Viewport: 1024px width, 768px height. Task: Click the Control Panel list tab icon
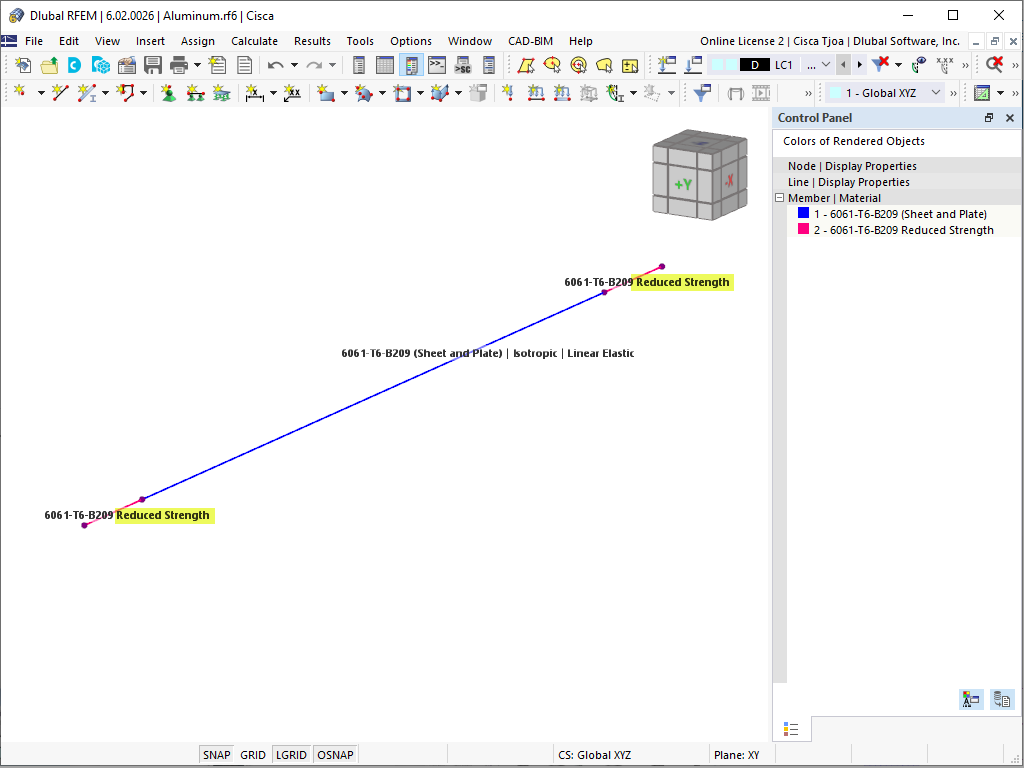pos(791,729)
